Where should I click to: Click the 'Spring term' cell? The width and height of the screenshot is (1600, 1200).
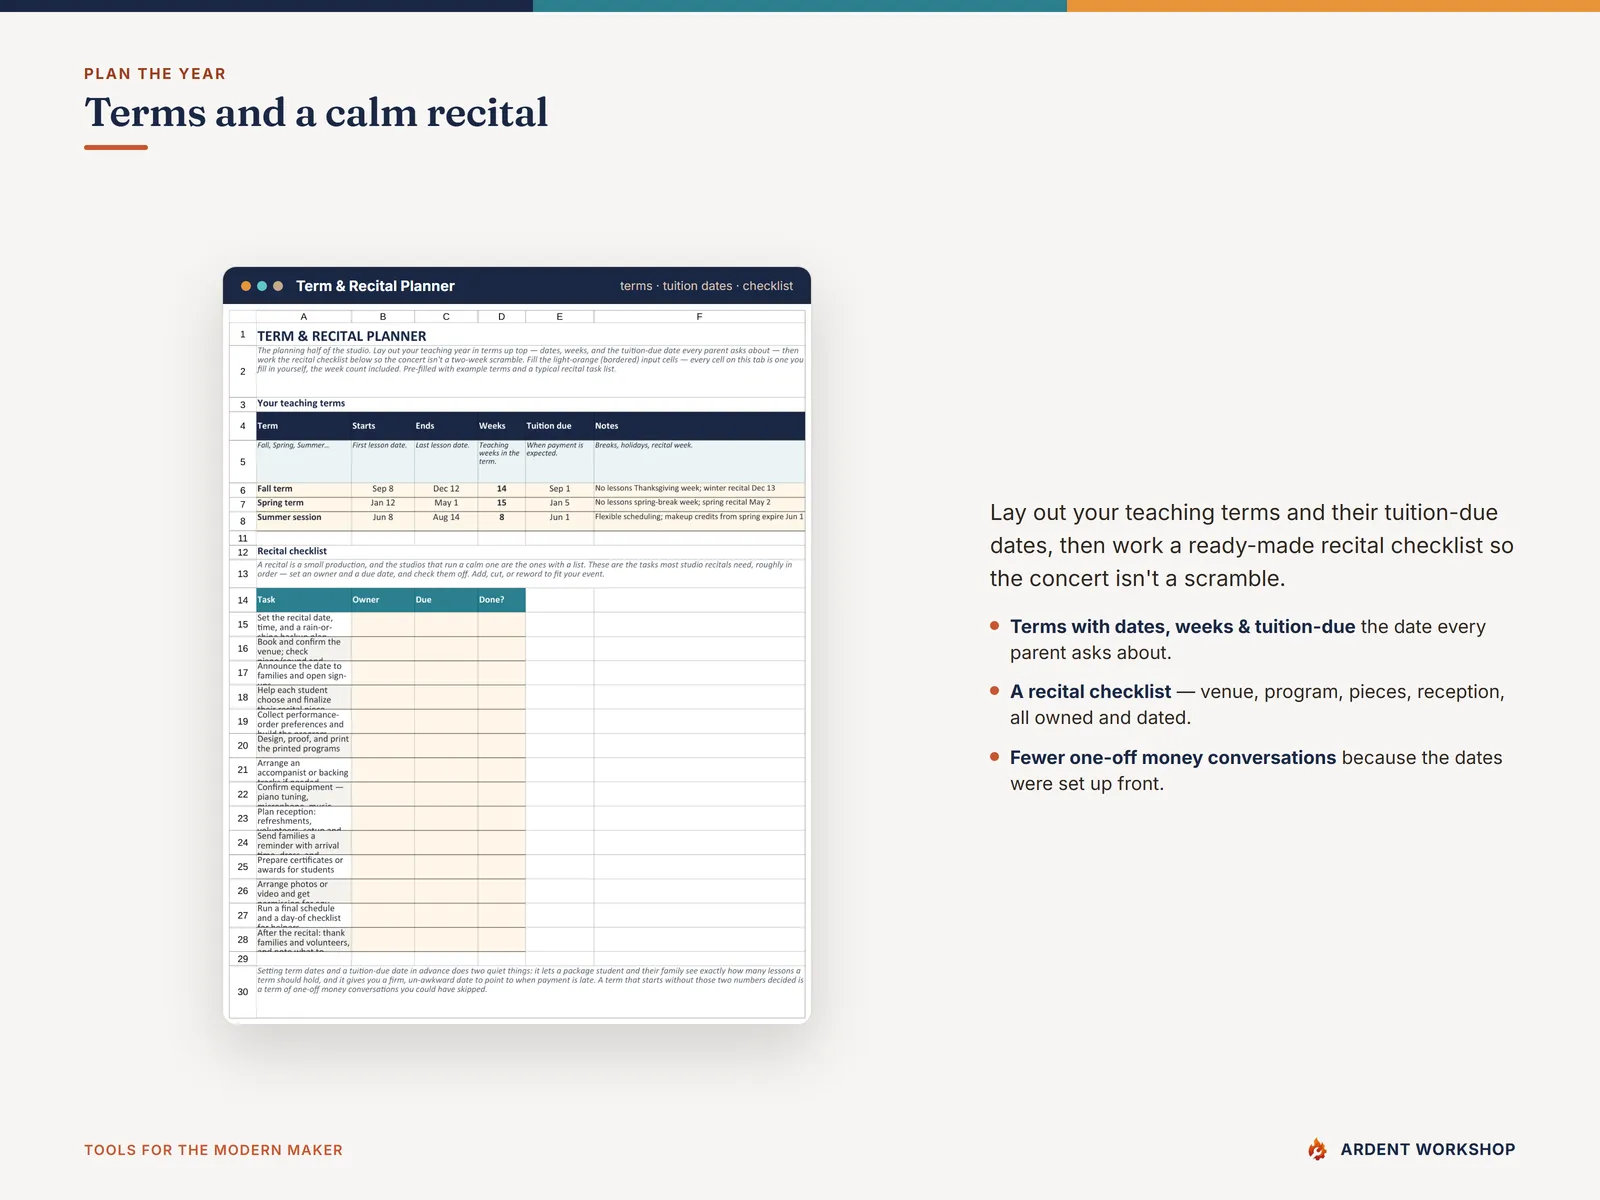tap(304, 503)
